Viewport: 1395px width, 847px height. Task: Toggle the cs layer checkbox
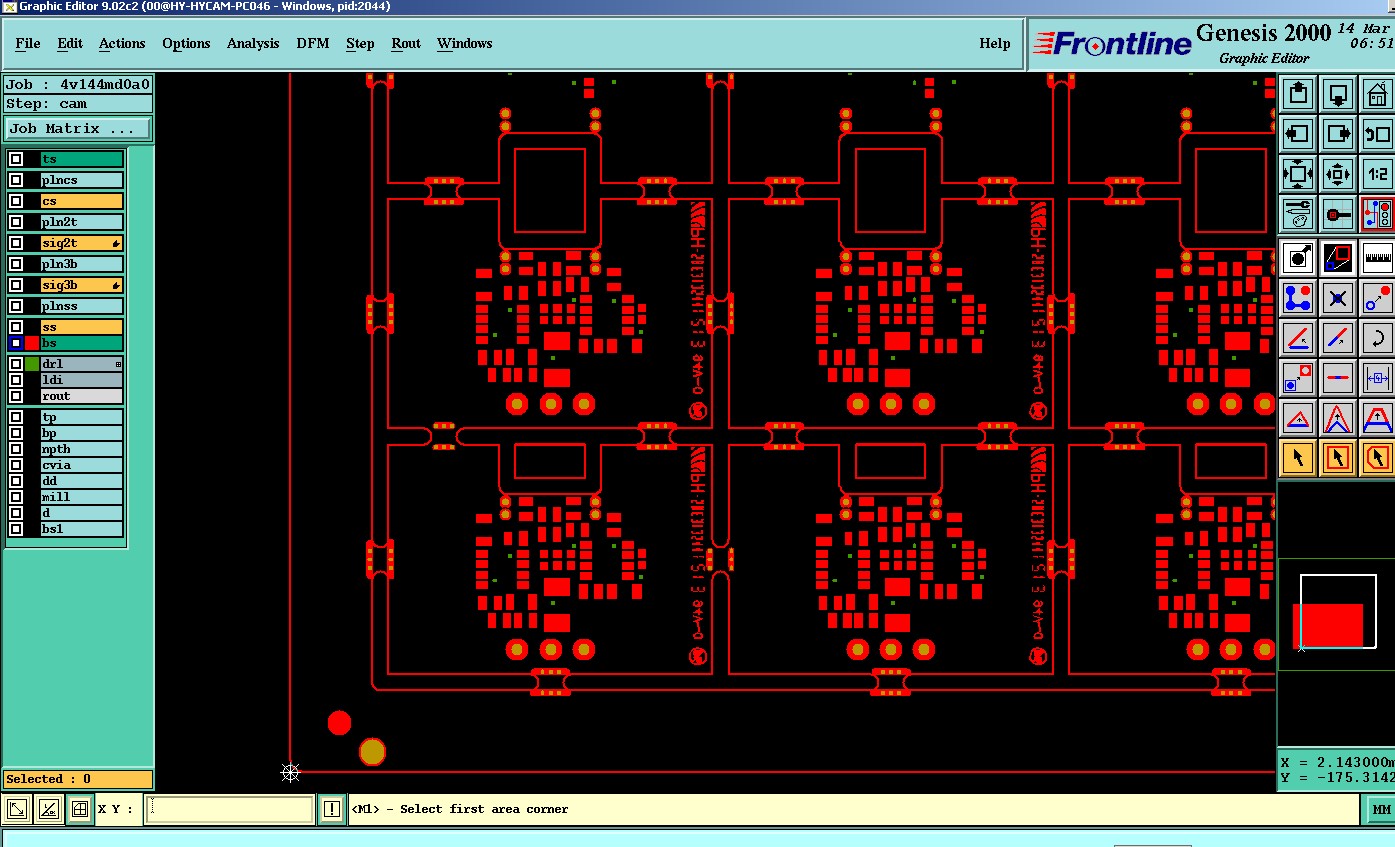[16, 201]
